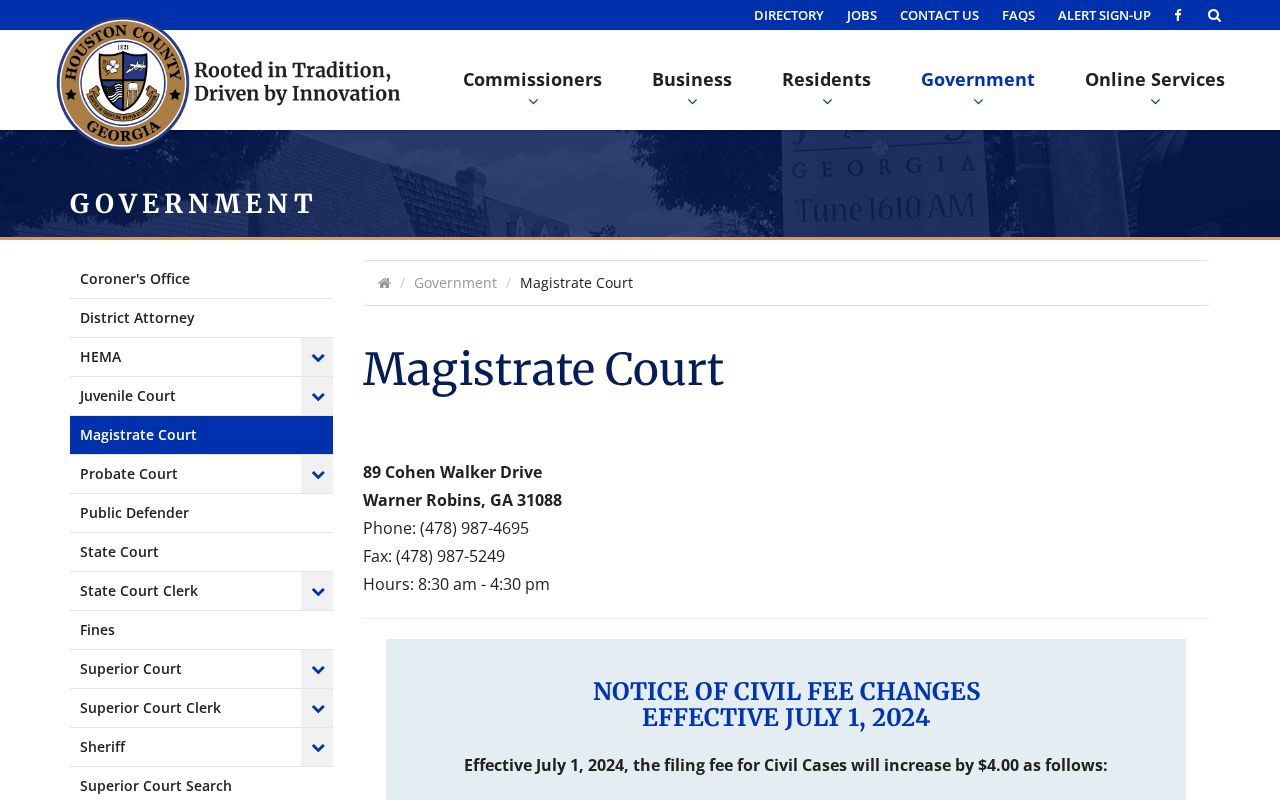Open the Facebook page icon

tap(1178, 15)
